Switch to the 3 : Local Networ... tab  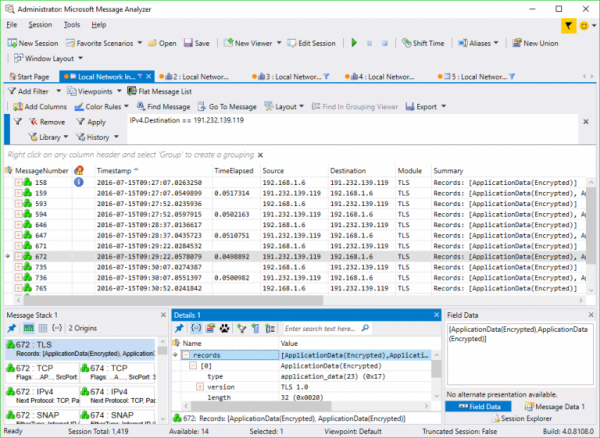click(x=291, y=77)
